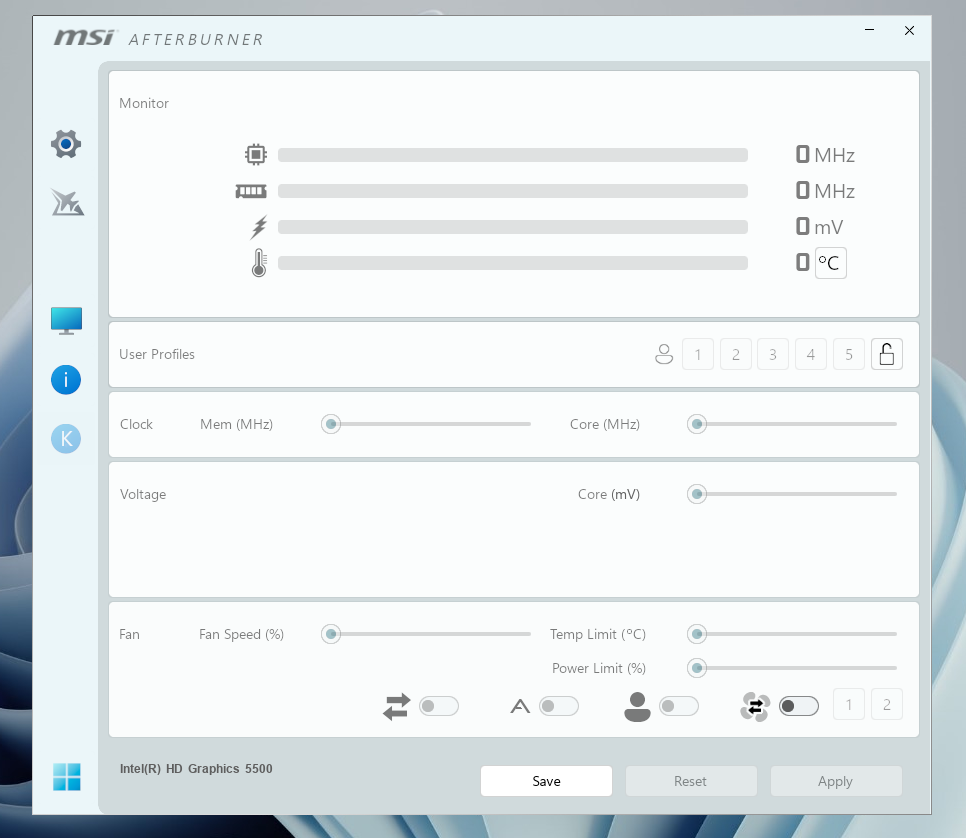Click the auto fan 'A' icon

pyautogui.click(x=520, y=706)
